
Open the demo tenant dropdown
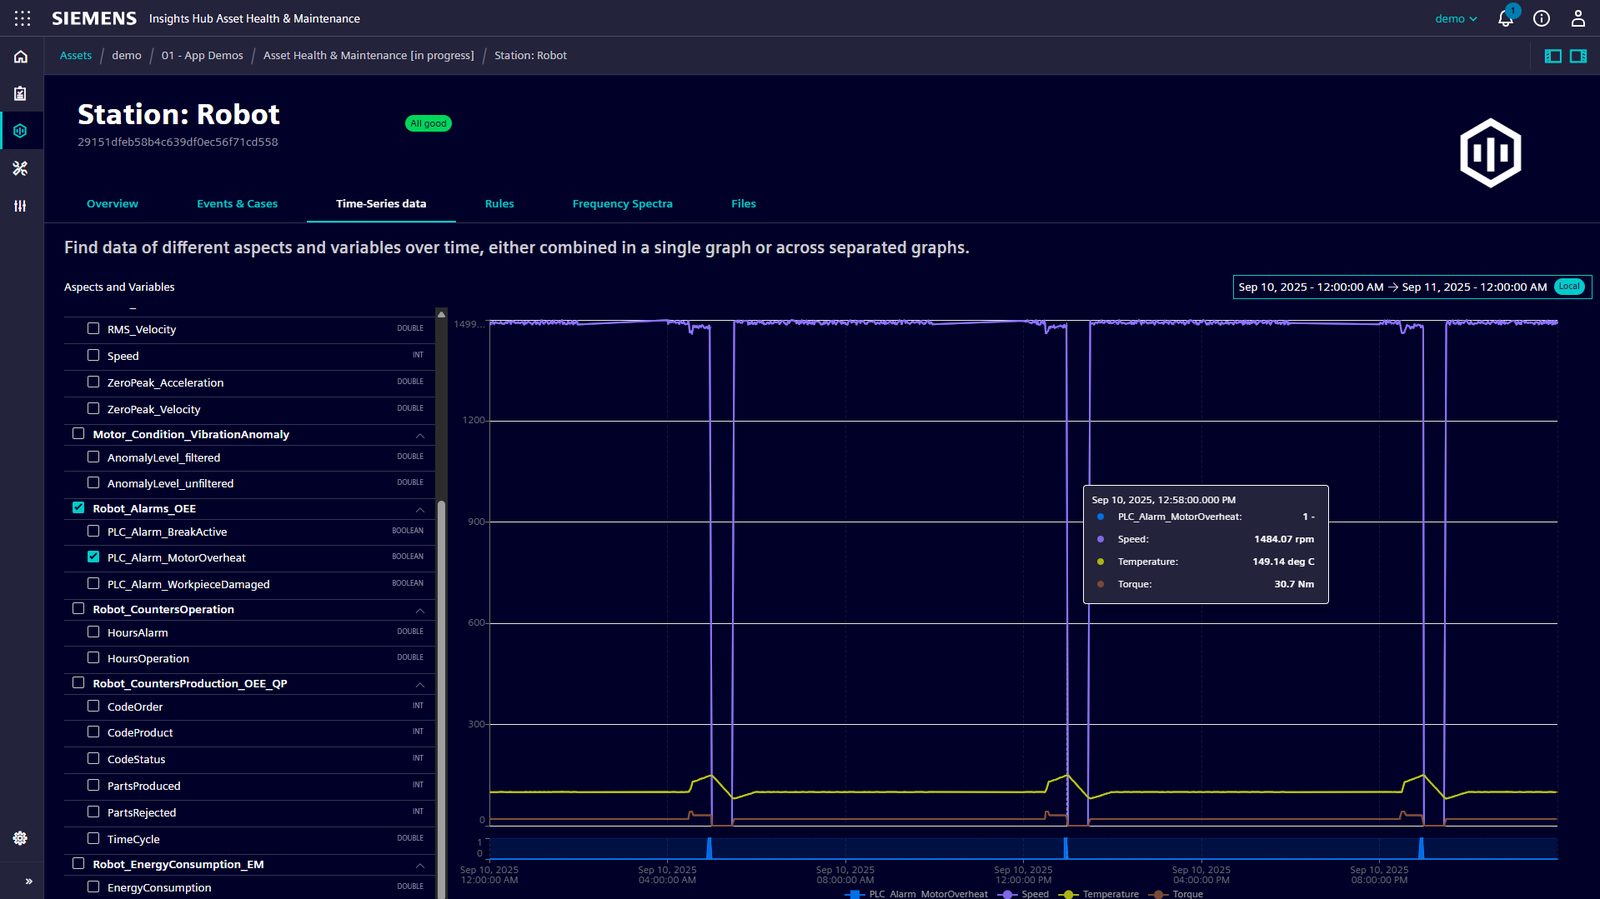click(x=1456, y=19)
